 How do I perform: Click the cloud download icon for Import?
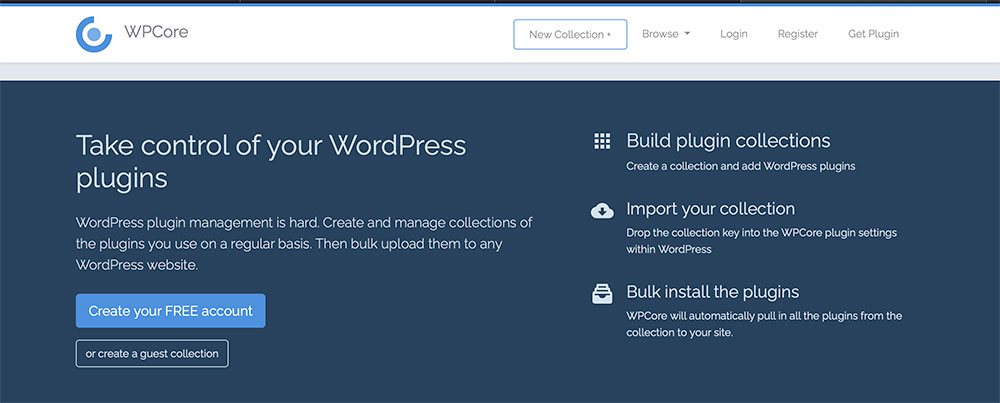602,210
